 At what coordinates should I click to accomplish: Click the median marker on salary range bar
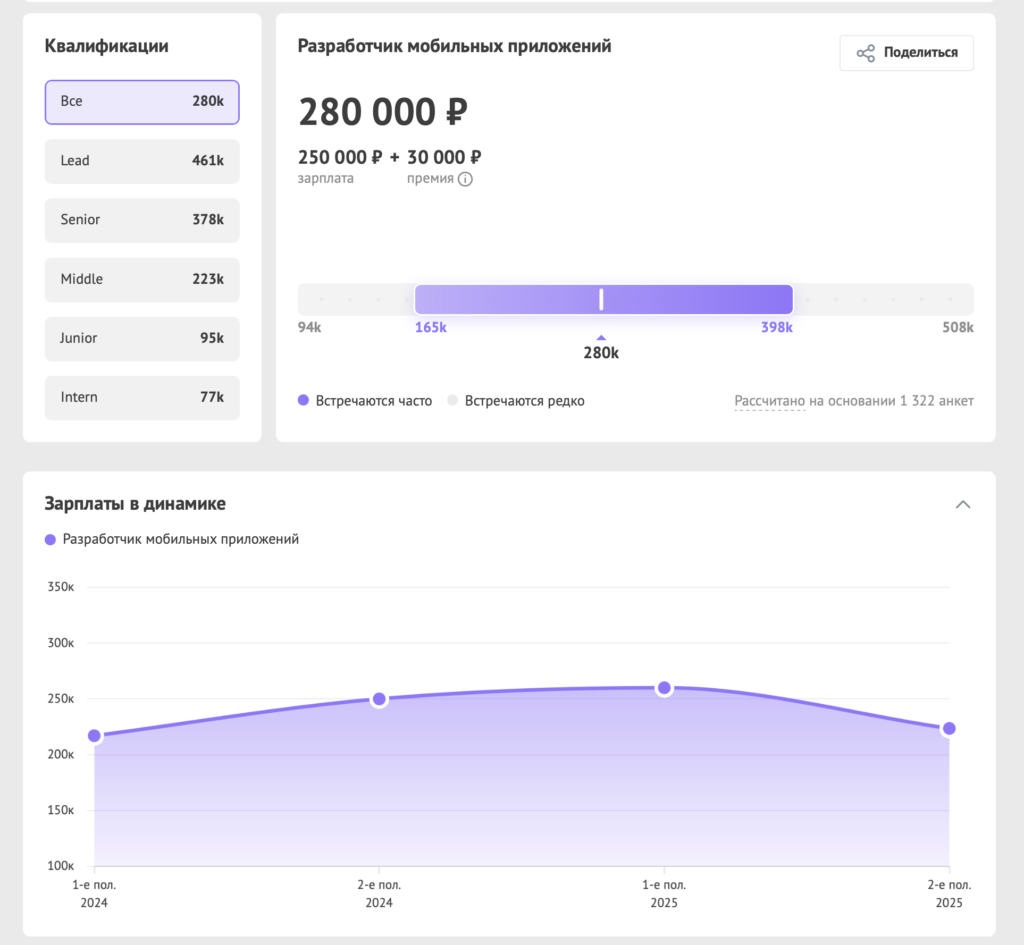point(601,299)
